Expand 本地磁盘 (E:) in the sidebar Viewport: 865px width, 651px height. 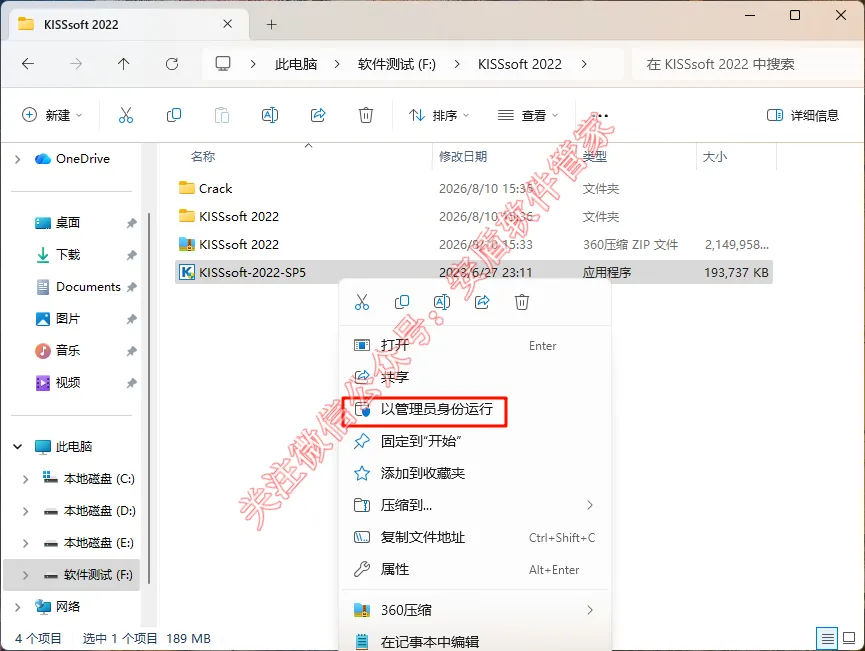pos(25,543)
